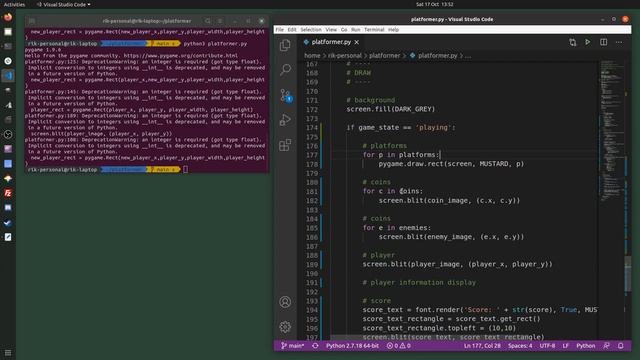This screenshot has height=360, width=640.
Task: Launch Firefox from the Ubuntu dock
Action: tap(8, 17)
